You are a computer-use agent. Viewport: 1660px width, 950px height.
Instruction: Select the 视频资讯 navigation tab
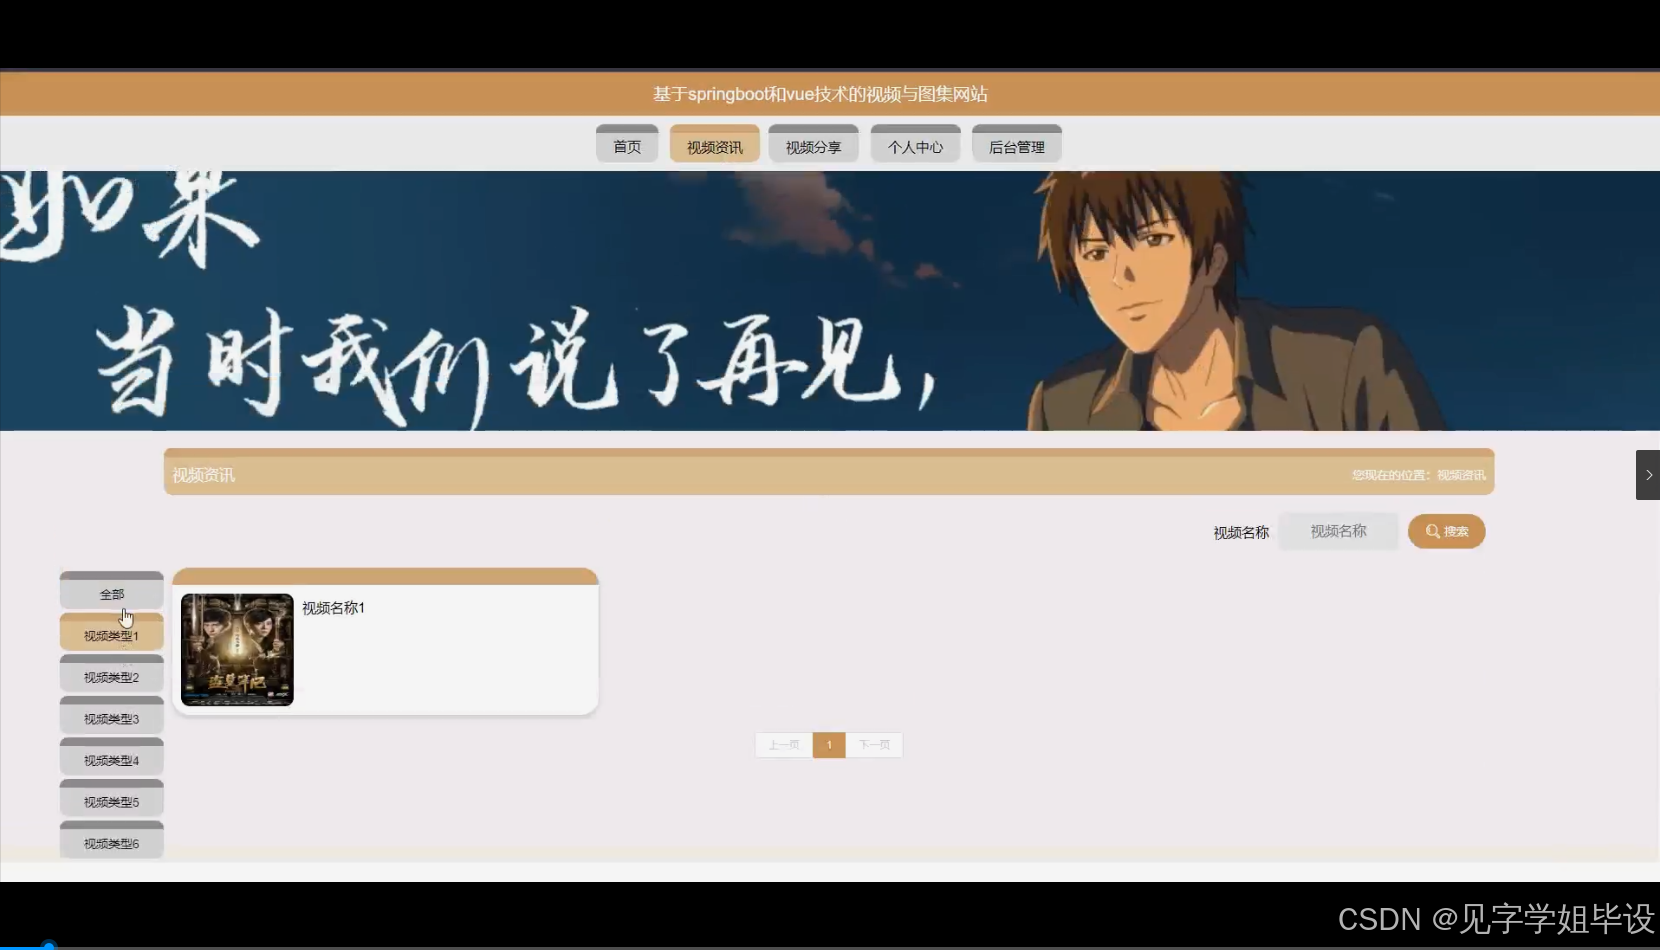715,144
